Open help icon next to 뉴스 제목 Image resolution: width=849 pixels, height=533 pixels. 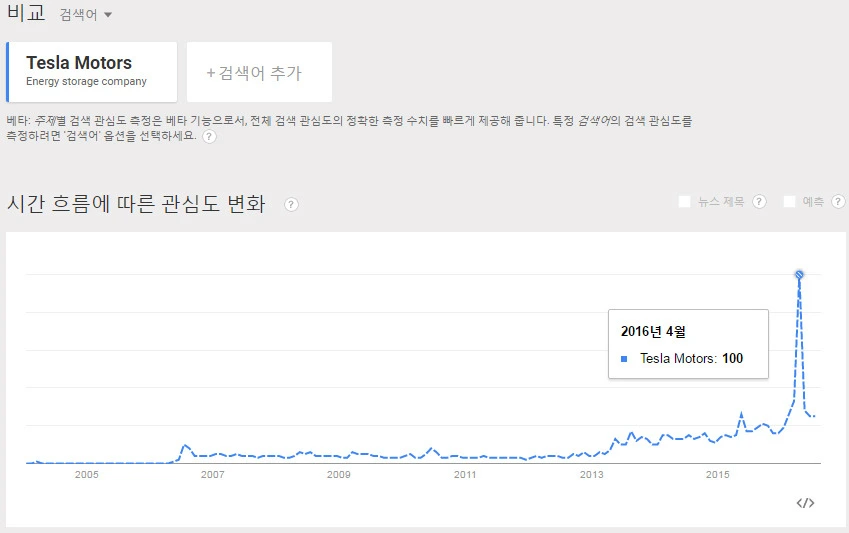(x=760, y=202)
